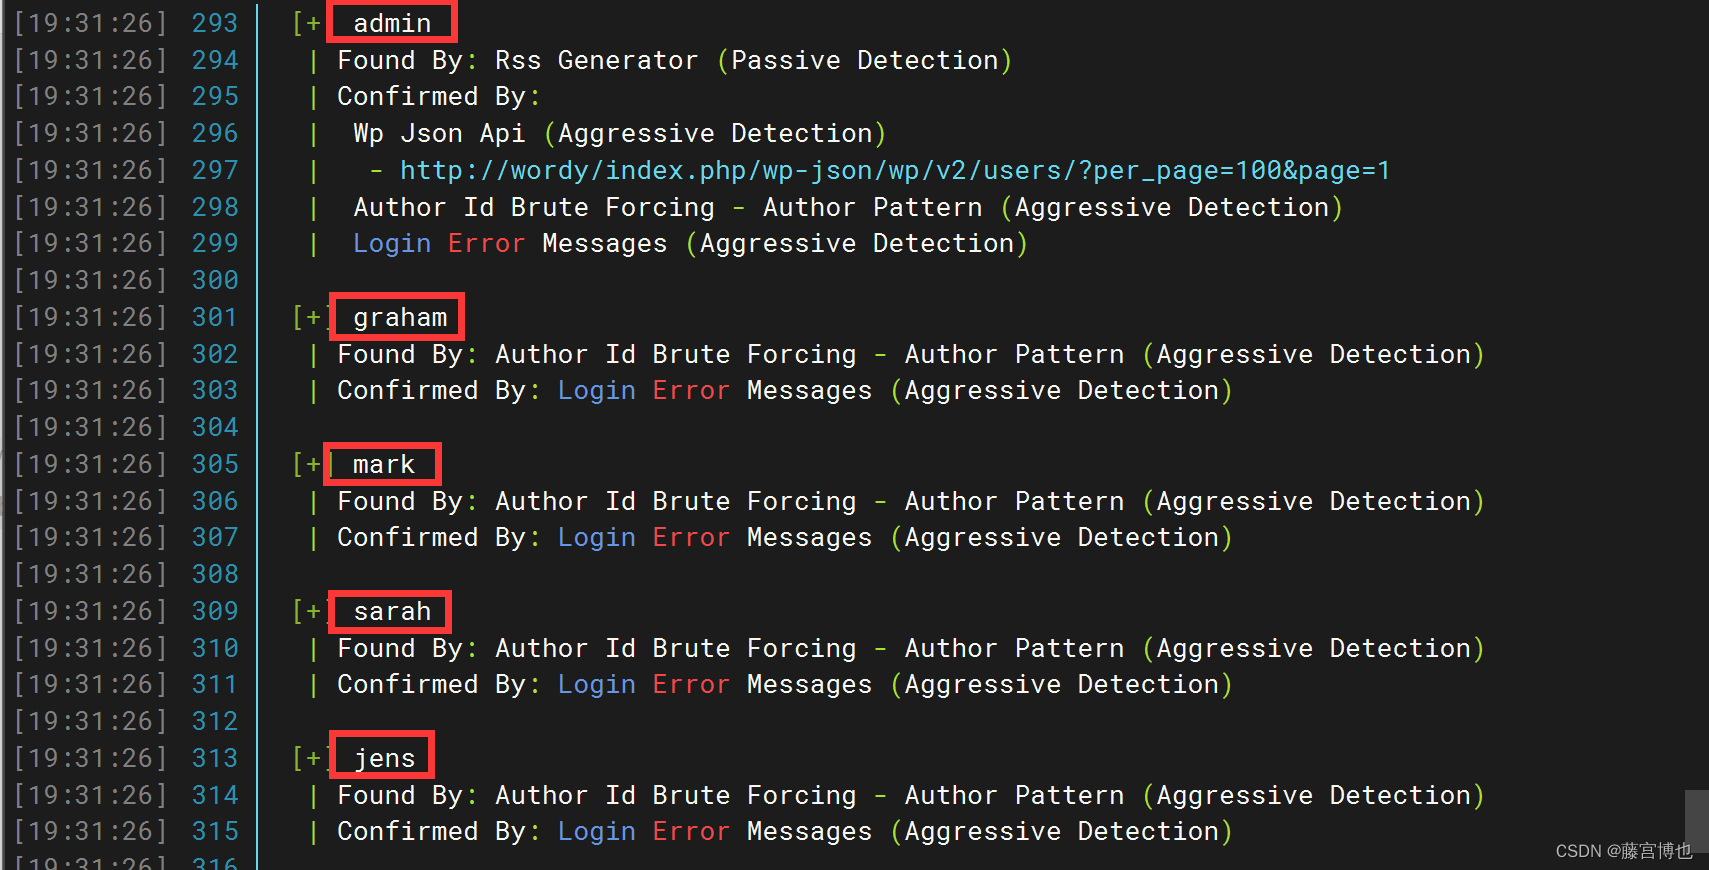Image resolution: width=1709 pixels, height=870 pixels.
Task: Click the timestamp on line 300
Action: point(90,280)
